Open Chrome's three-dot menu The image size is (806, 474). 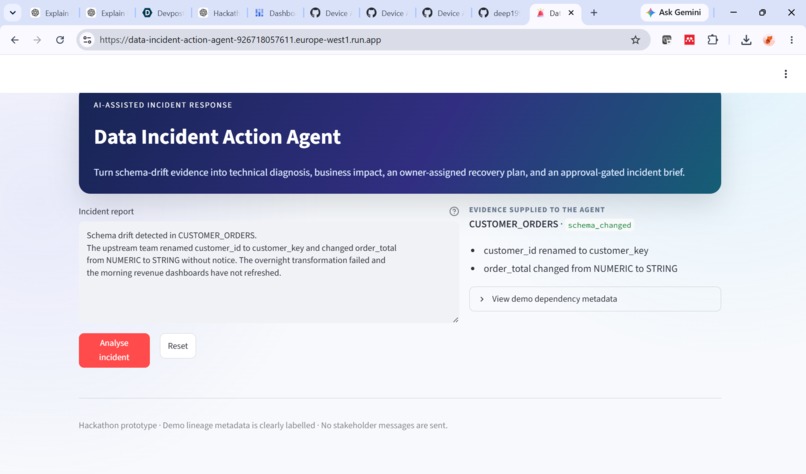coord(792,40)
